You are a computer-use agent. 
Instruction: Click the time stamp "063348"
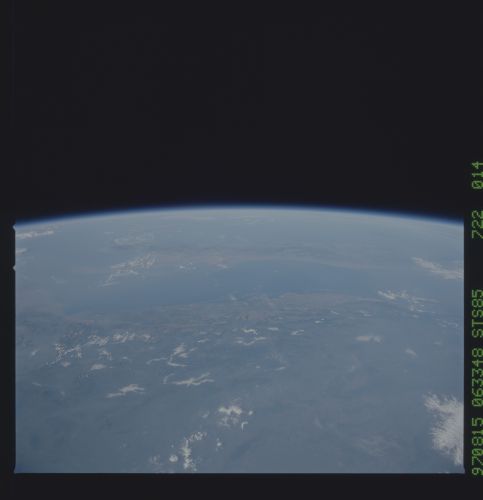point(477,377)
